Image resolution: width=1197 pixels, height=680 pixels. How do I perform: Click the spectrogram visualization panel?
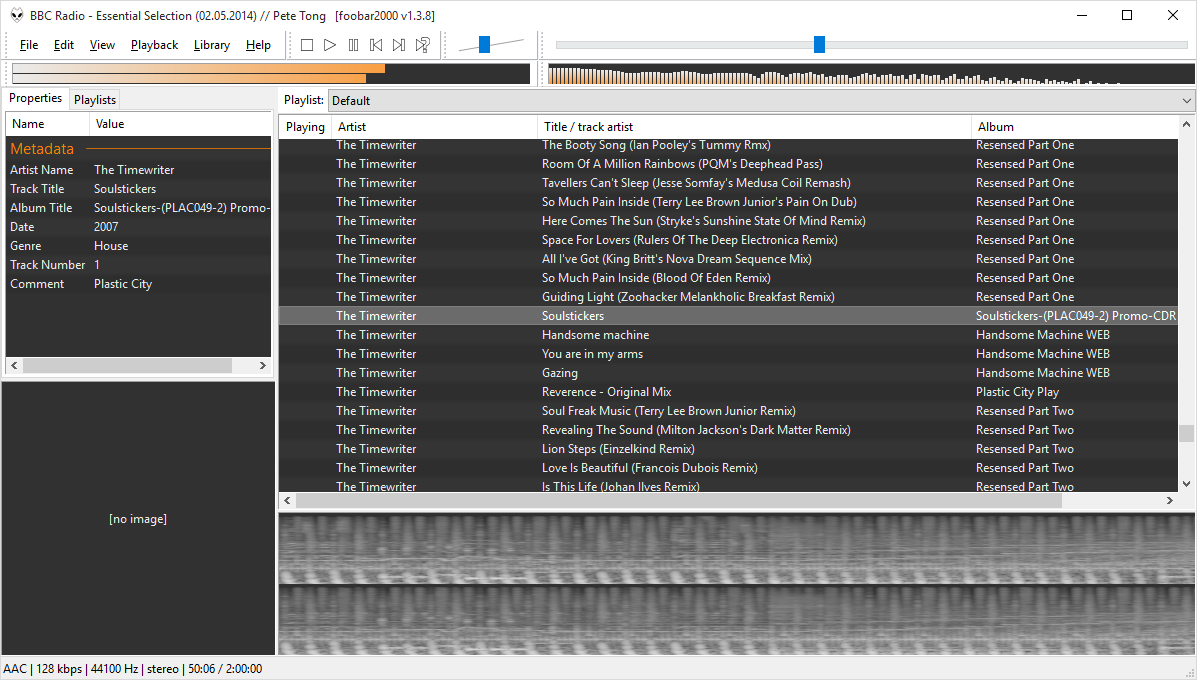[x=737, y=584]
